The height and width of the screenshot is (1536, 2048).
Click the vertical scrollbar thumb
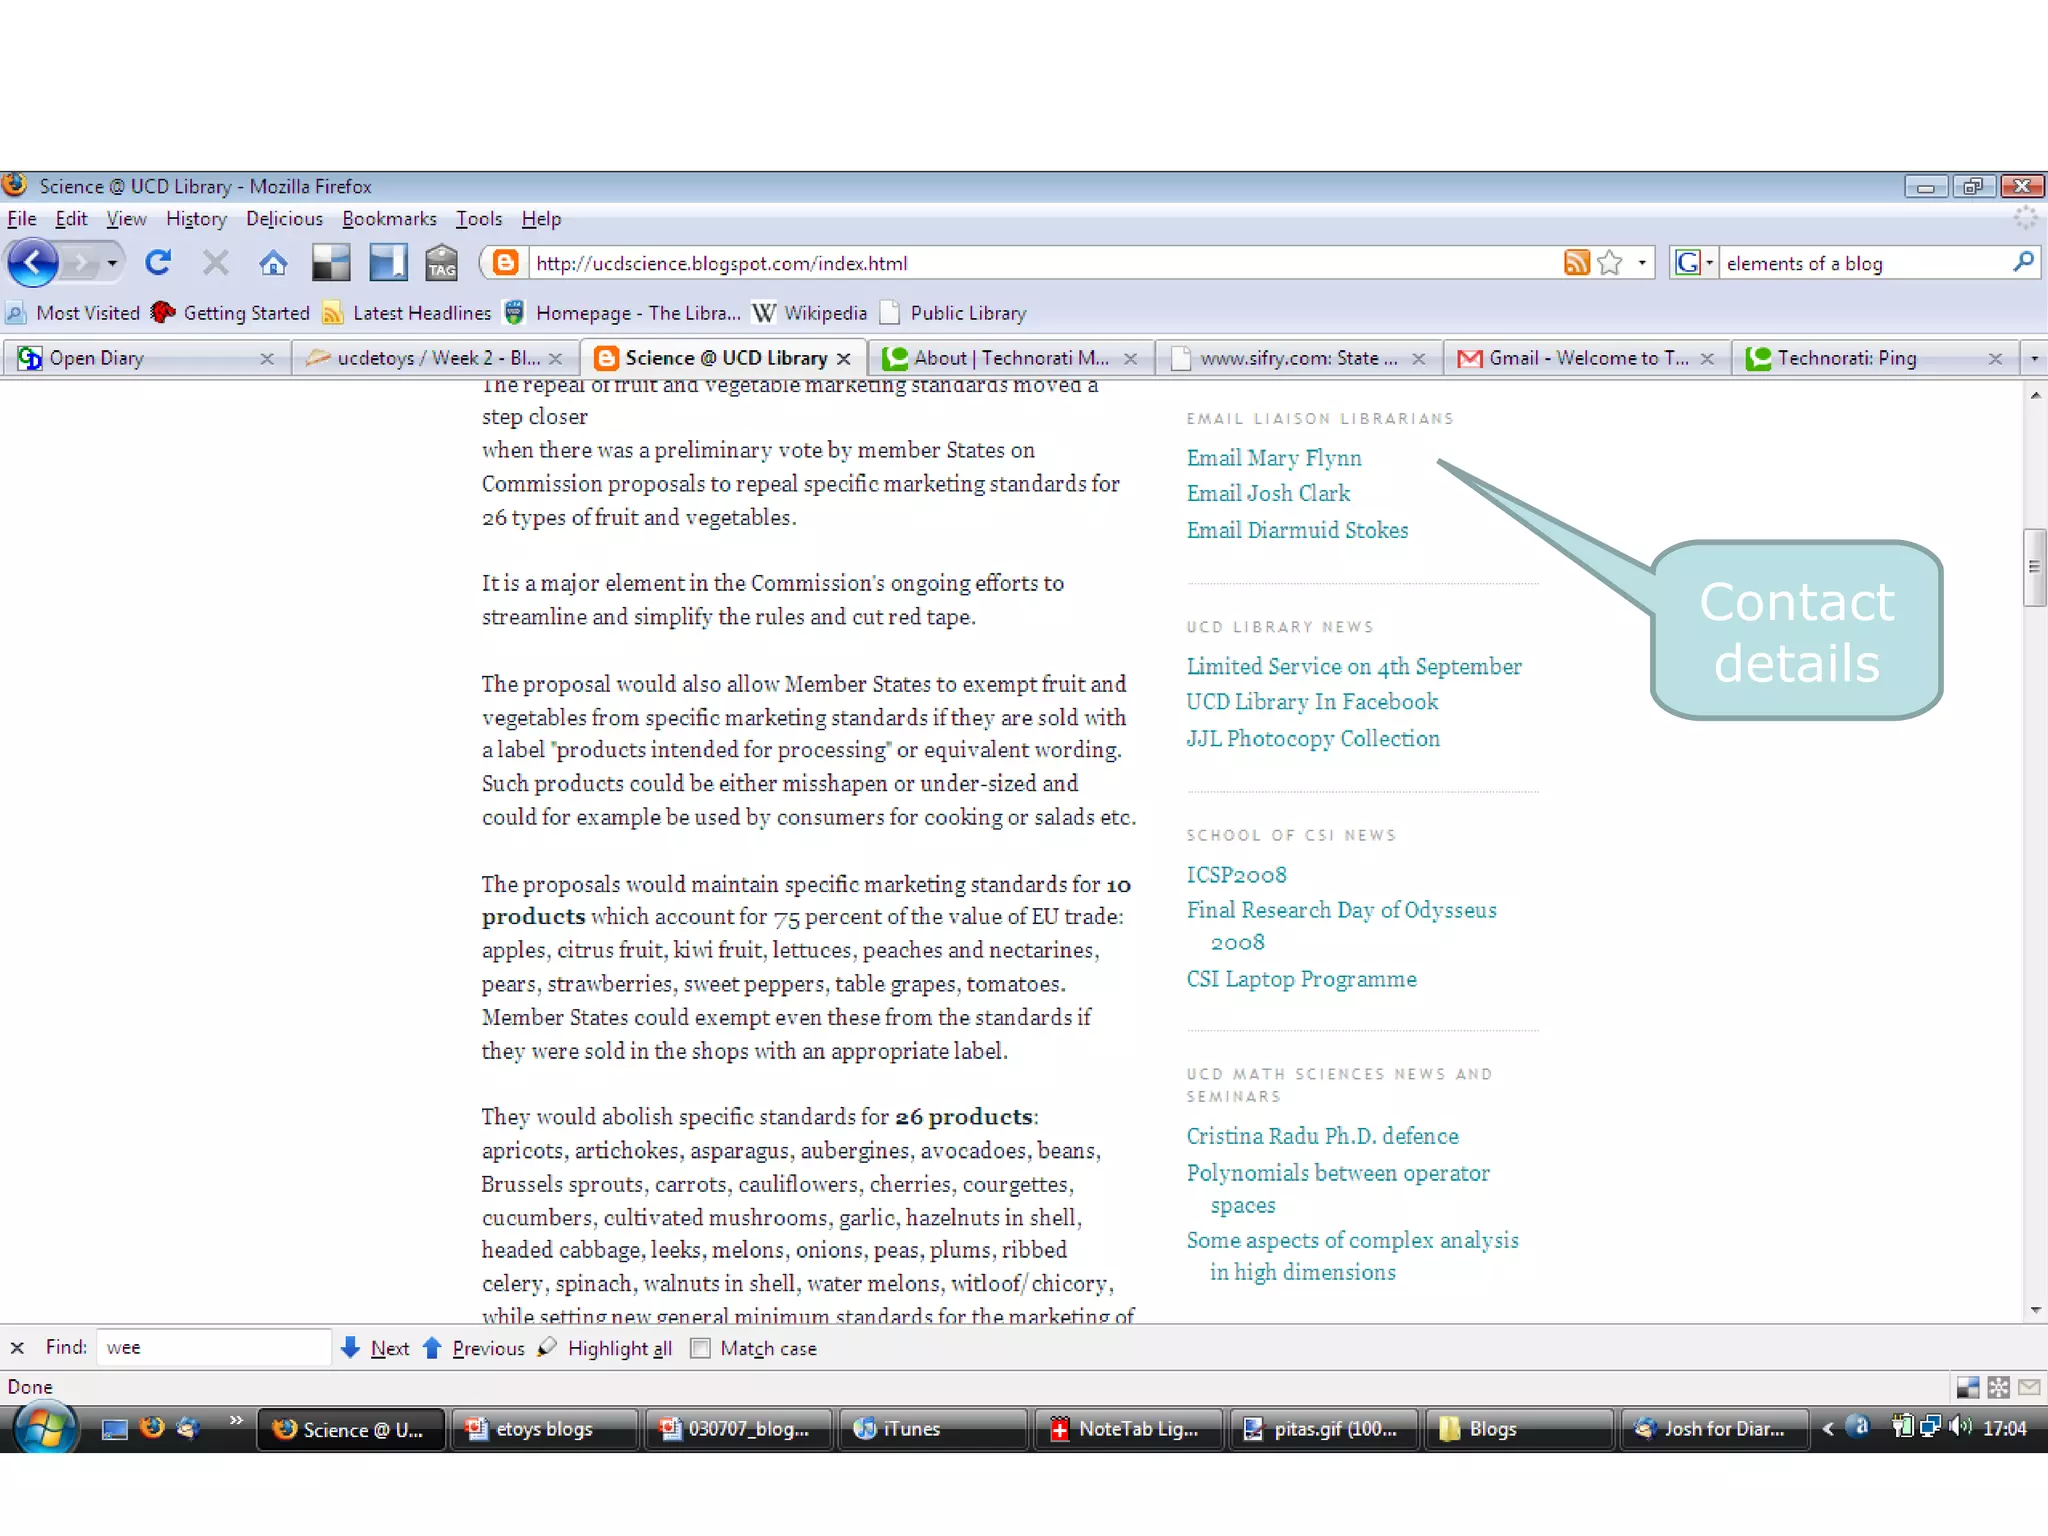point(2034,567)
